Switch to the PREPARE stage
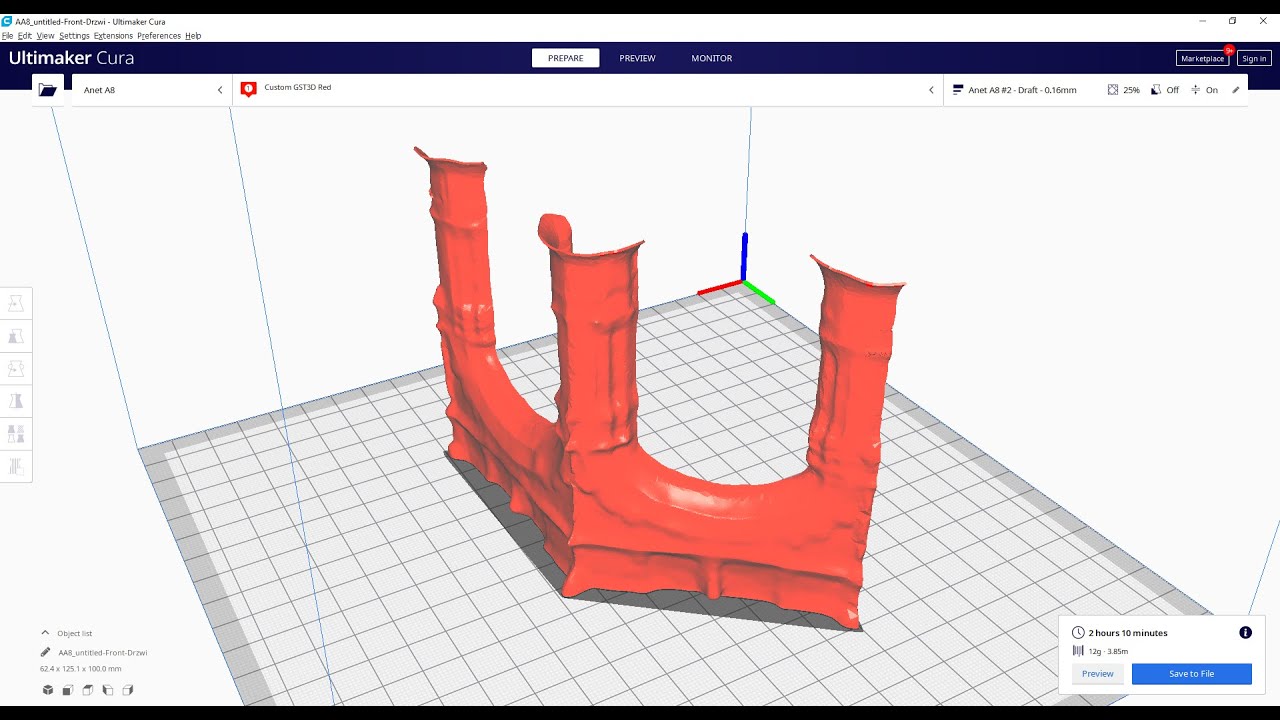 pyautogui.click(x=565, y=58)
